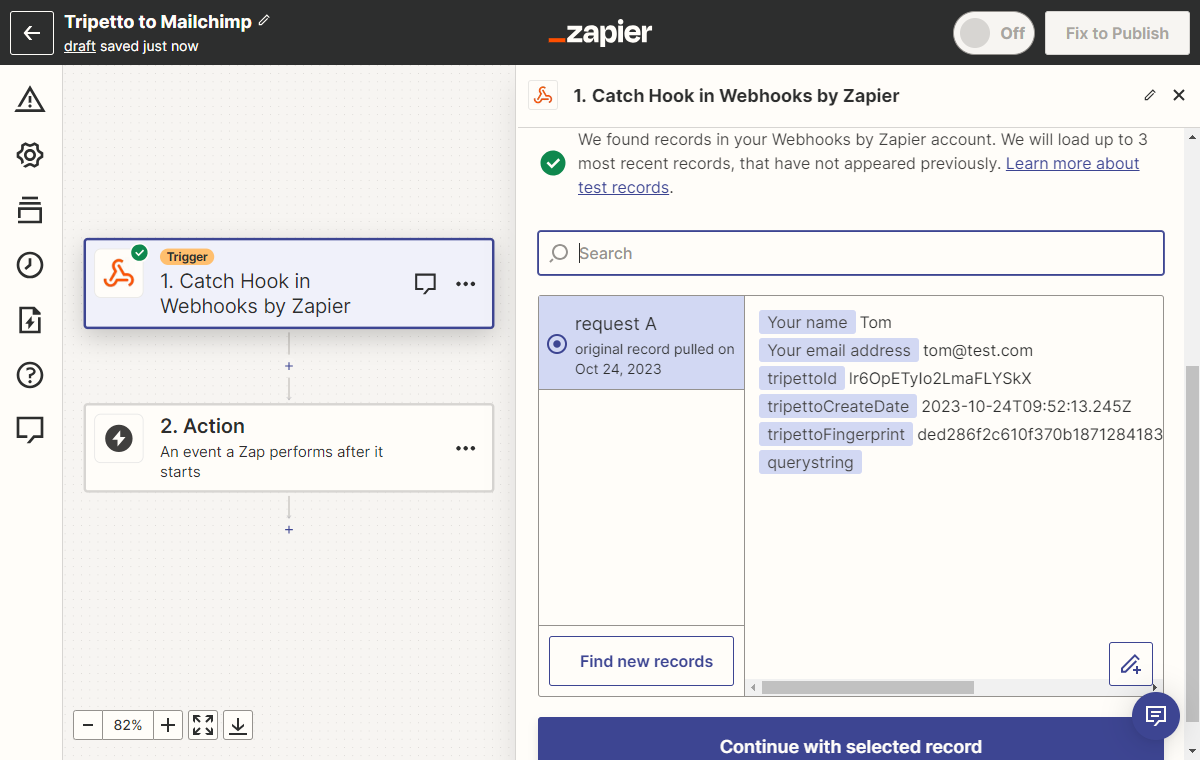Screen dimensions: 1200x760
Task: Click the Trigger badge label
Action: point(187,257)
